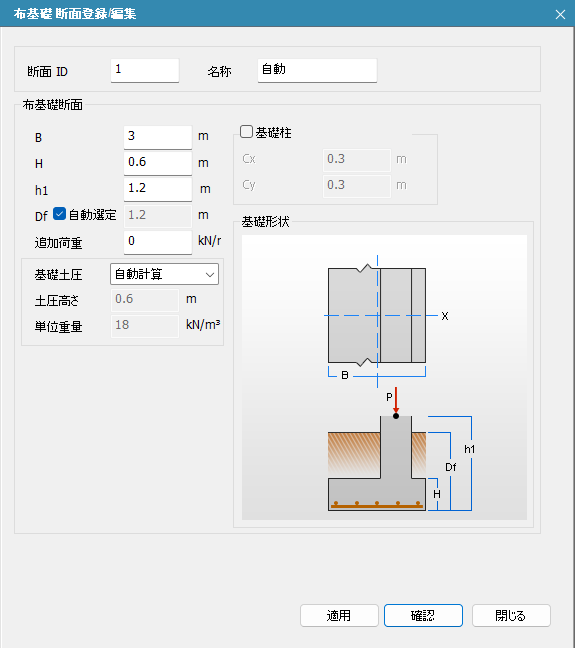Screen dimensions: 575x648
Task: Click the 閉じる button
Action: click(511, 616)
